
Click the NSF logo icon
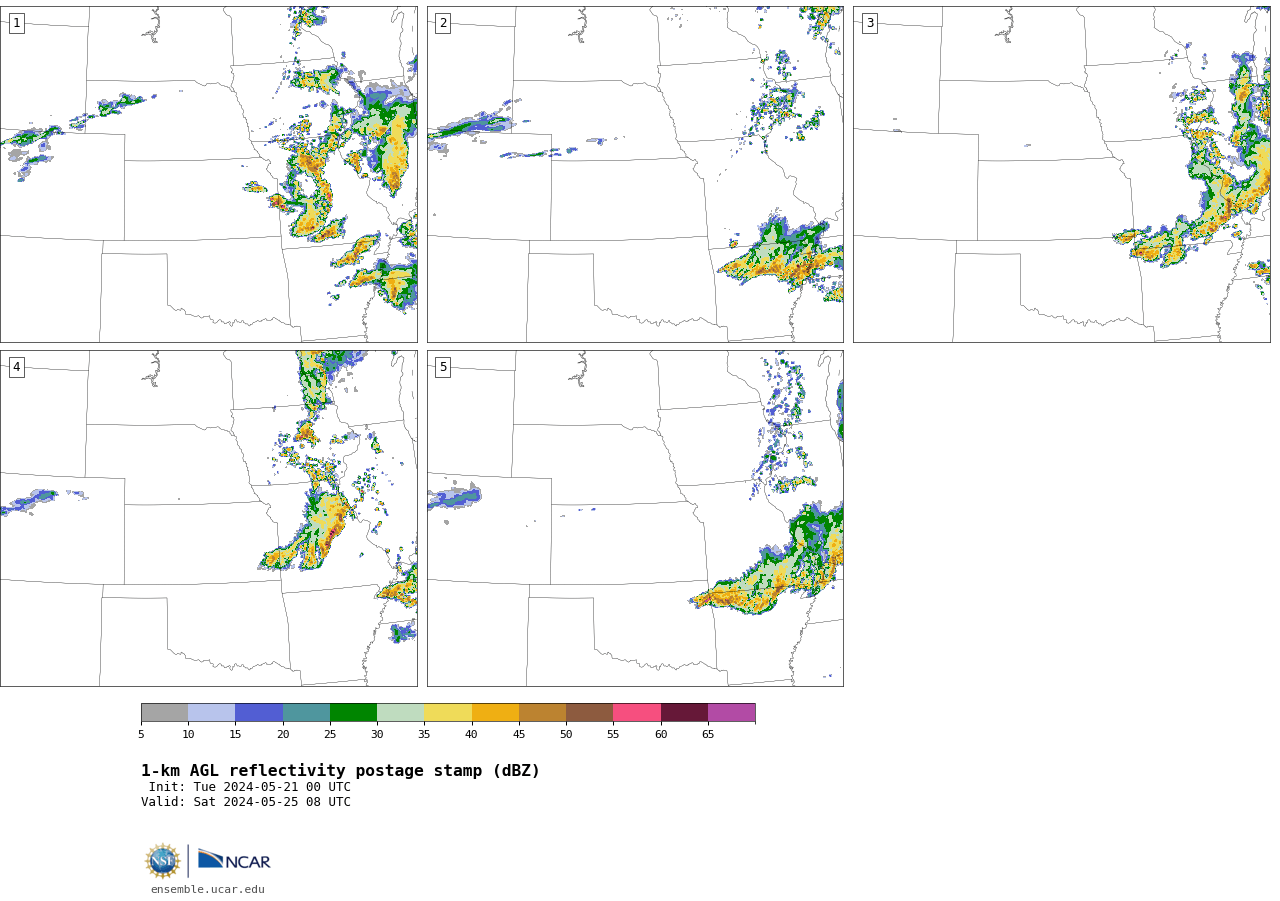pos(163,861)
